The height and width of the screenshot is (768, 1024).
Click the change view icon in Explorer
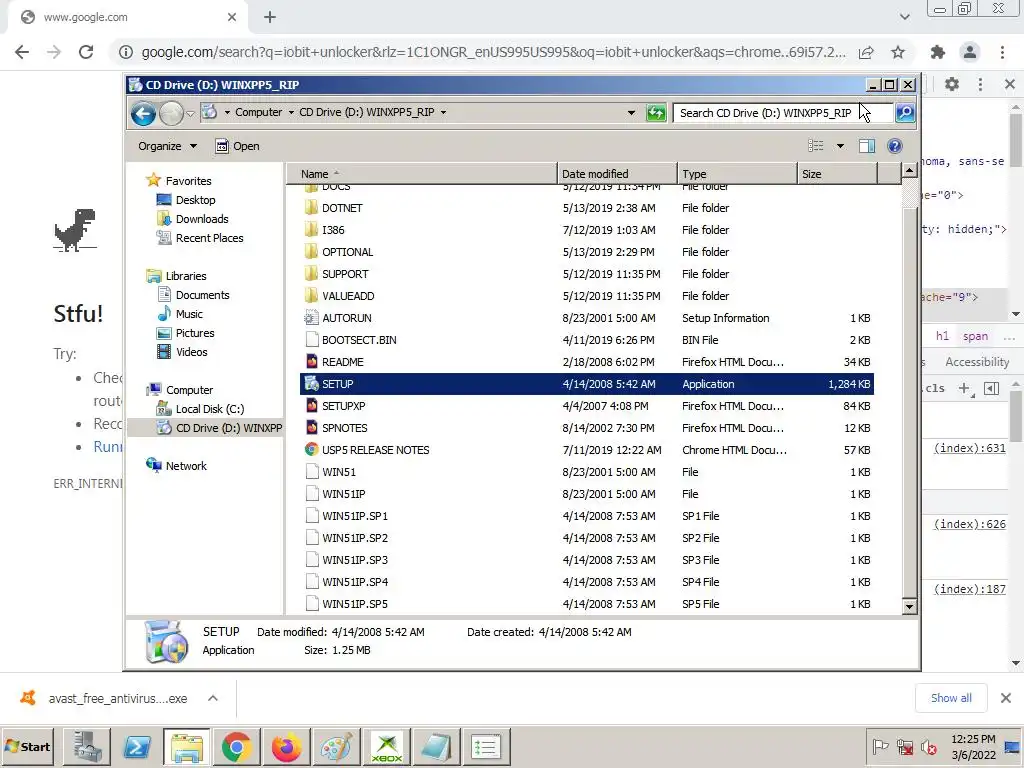(816, 146)
